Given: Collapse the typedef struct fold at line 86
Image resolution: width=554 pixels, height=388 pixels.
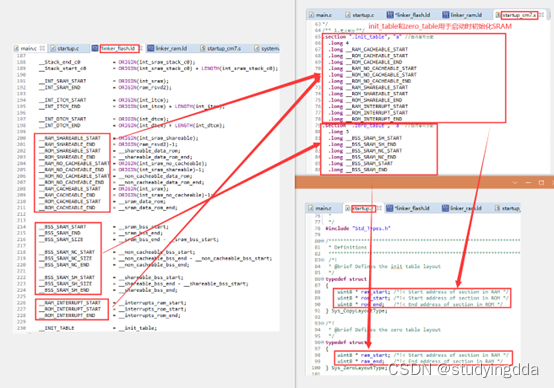Looking at the screenshot, I should (x=322, y=279).
